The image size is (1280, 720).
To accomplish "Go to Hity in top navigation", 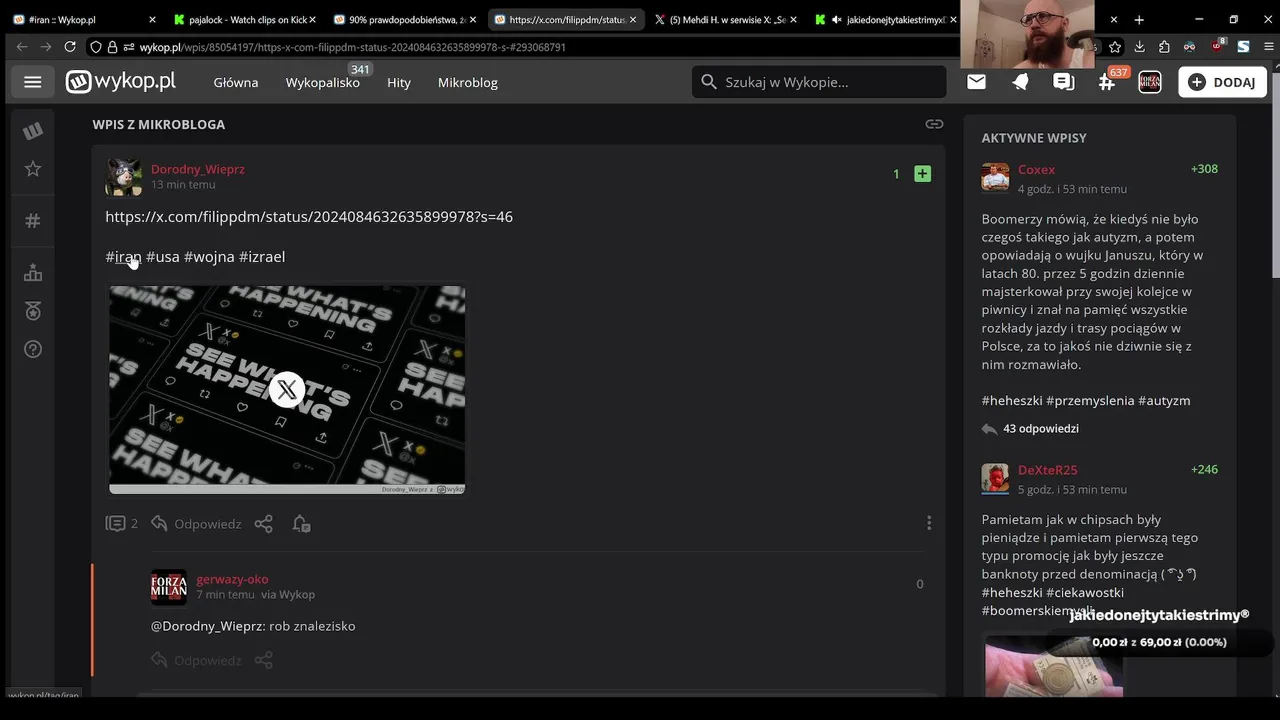I will 399,82.
